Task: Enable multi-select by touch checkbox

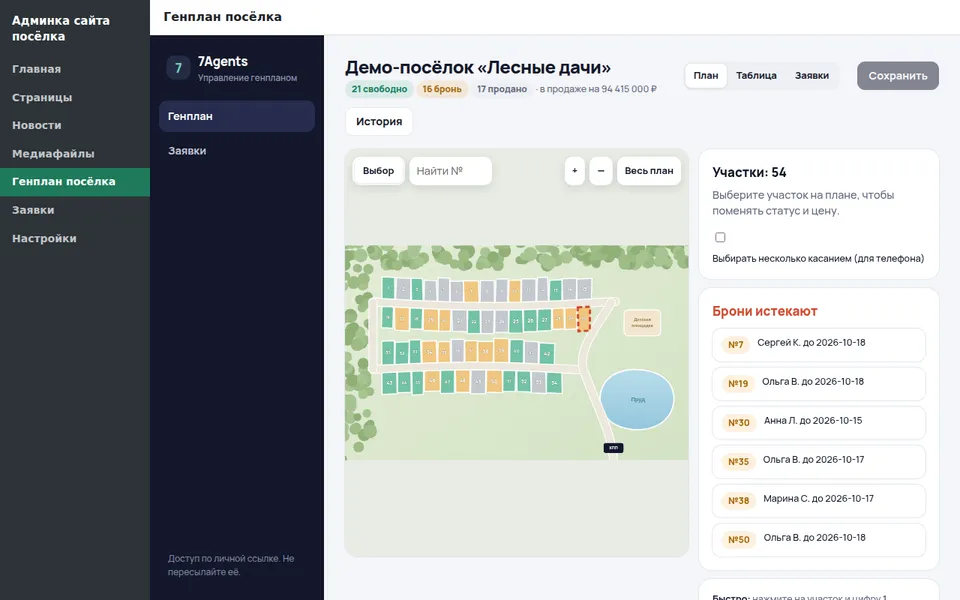Action: 720,237
